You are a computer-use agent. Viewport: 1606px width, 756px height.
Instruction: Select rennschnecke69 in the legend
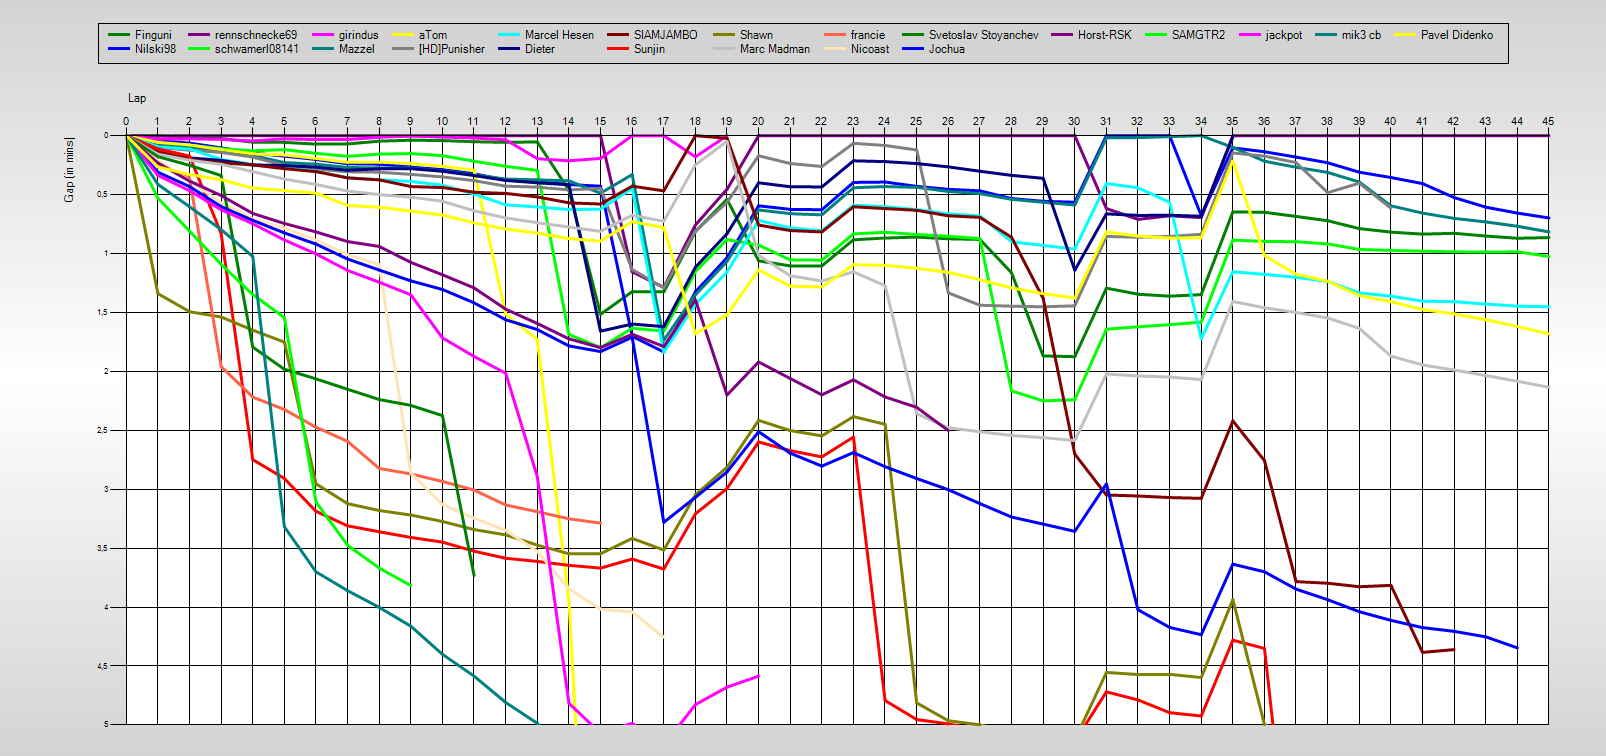[255, 35]
